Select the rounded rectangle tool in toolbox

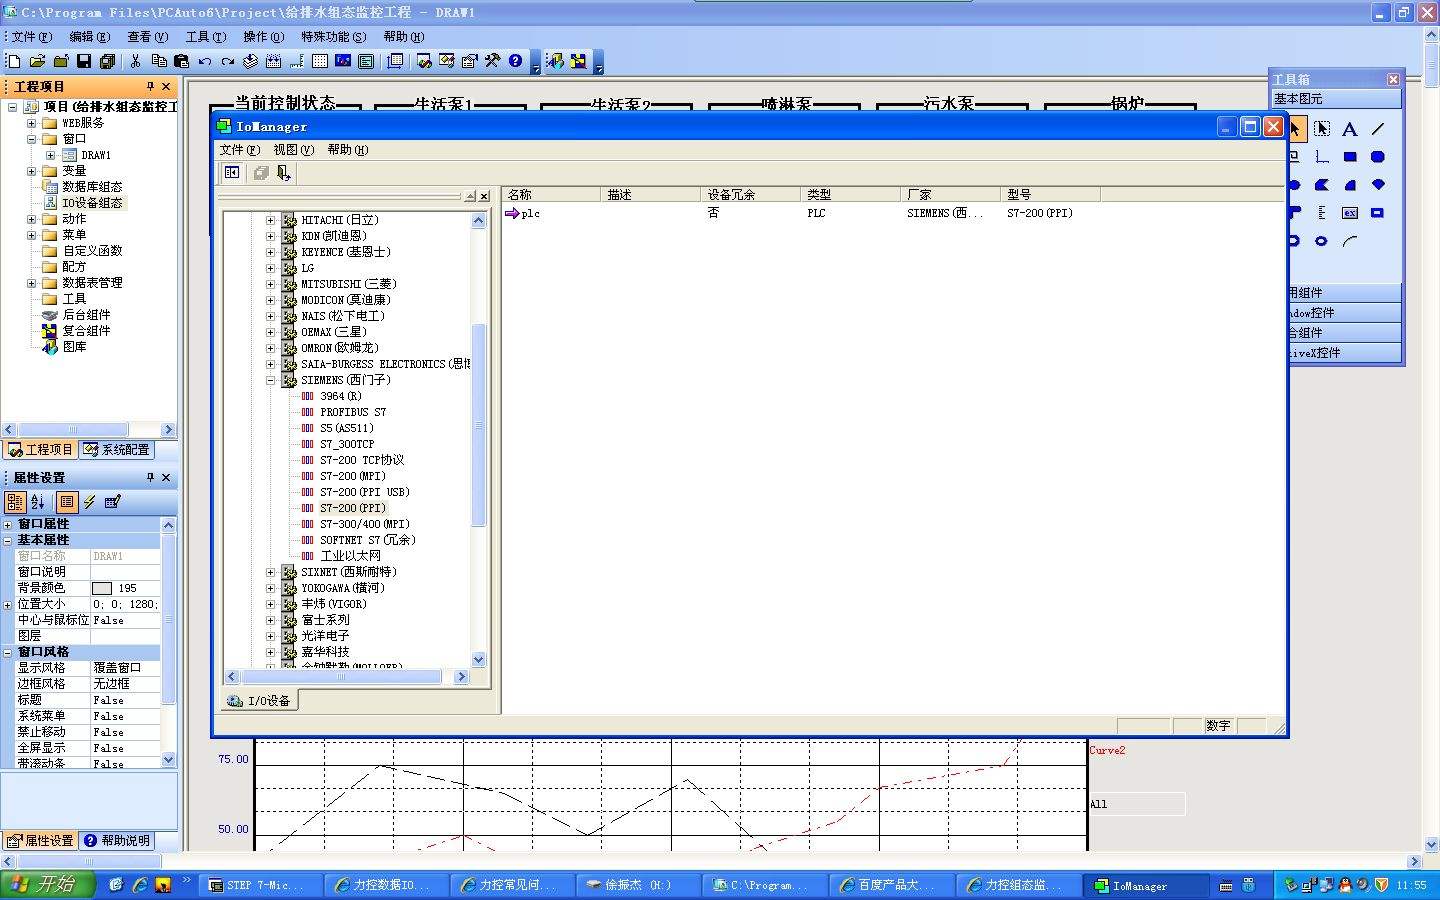click(1378, 157)
